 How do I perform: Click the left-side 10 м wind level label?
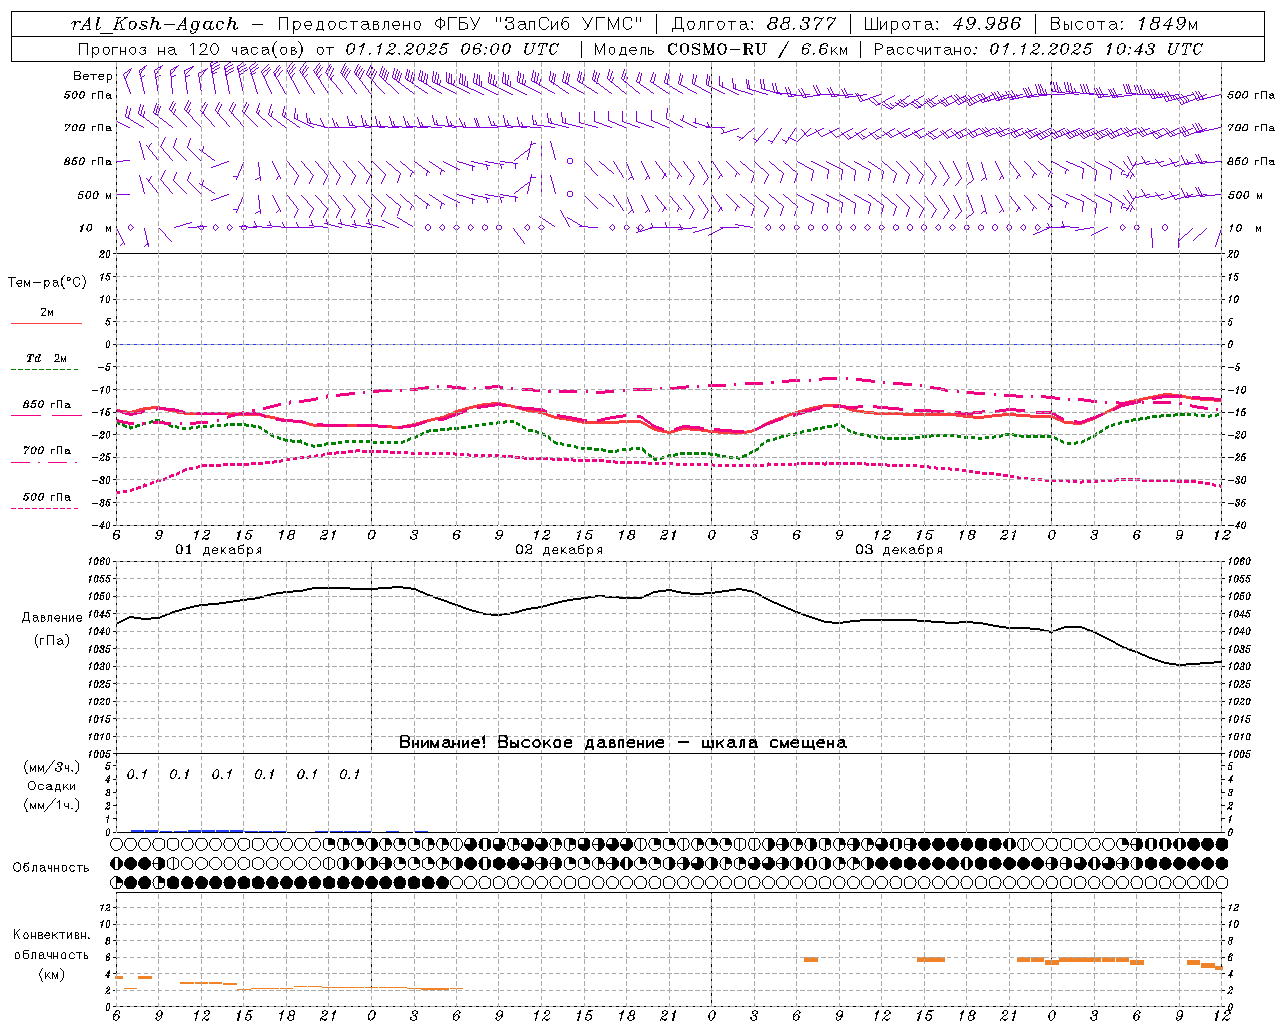coord(96,229)
